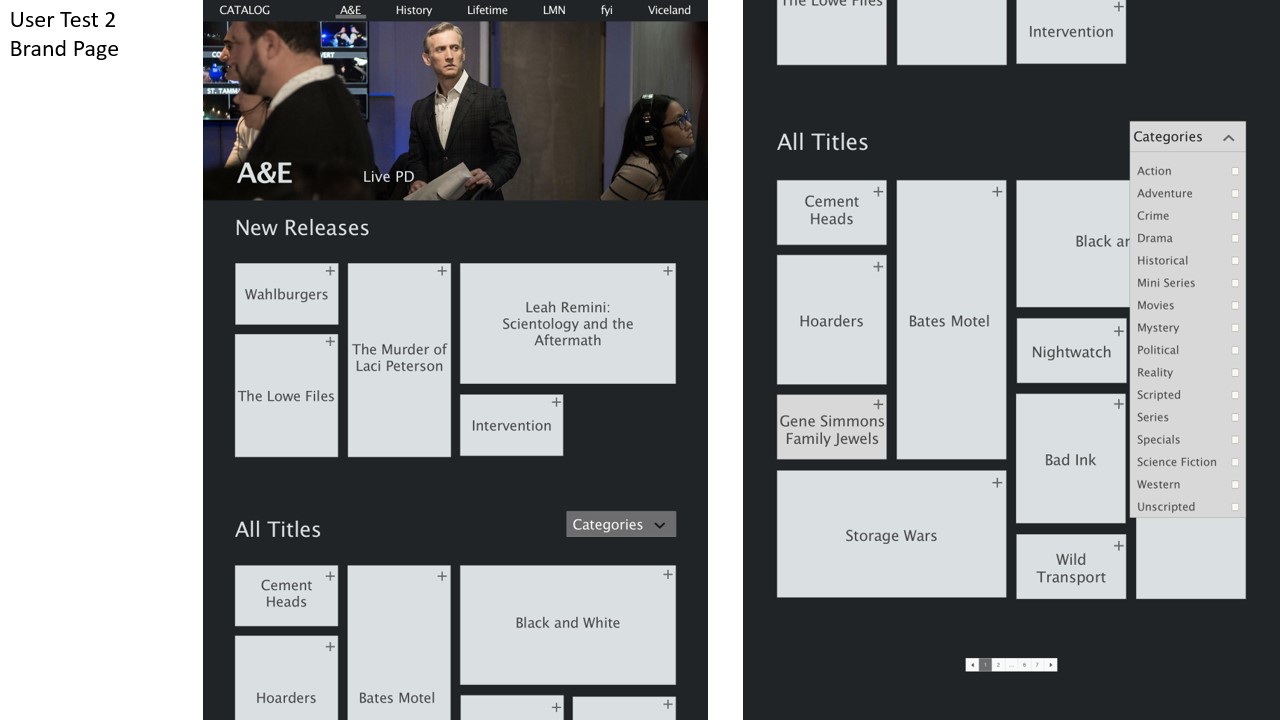Jump to page 2 in pagination
The image size is (1280, 720).
coord(998,665)
